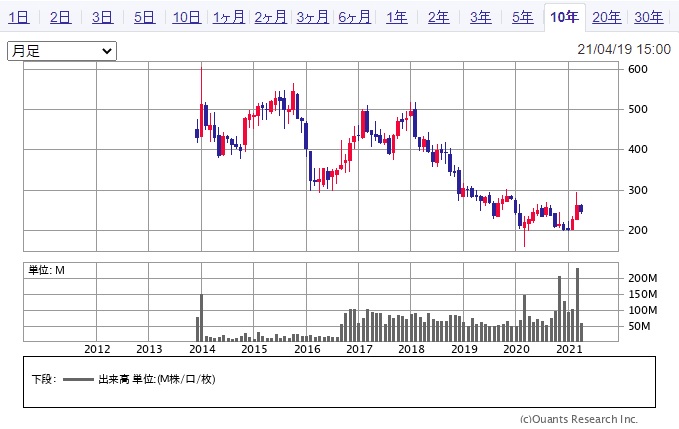Image resolution: width=679 pixels, height=429 pixels.
Task: Open the 5日 chart range
Action: pos(145,17)
